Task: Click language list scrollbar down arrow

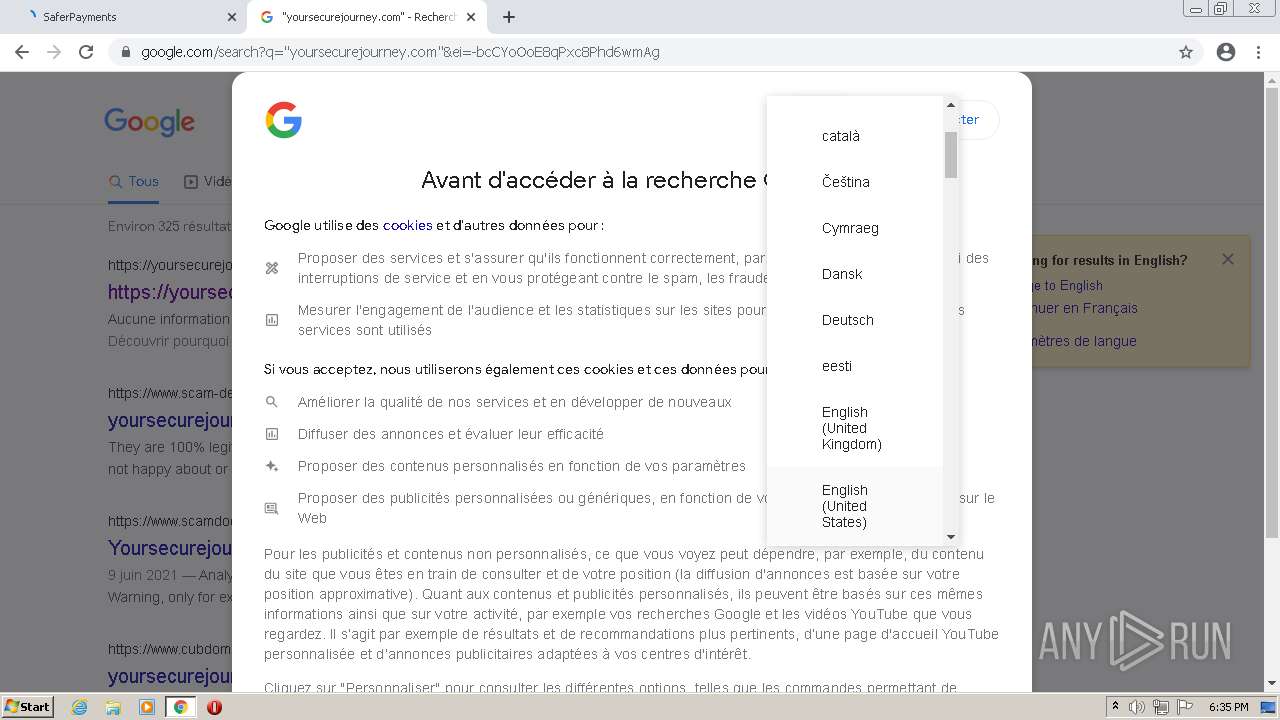Action: point(951,538)
